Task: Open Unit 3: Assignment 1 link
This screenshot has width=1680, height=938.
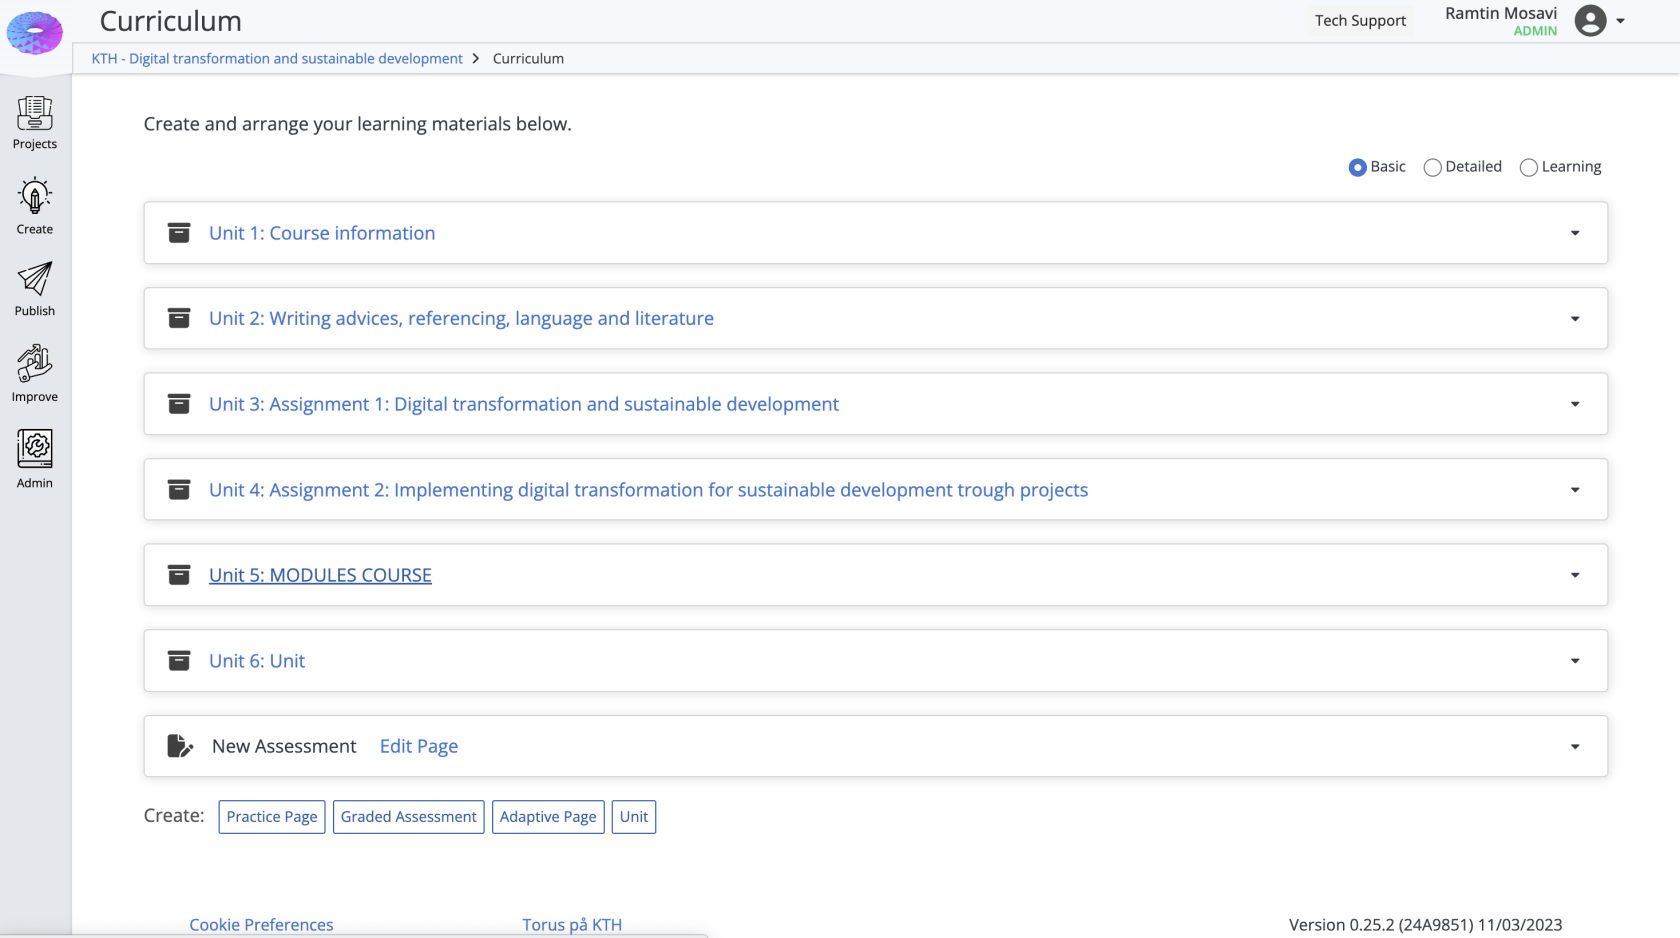Action: point(524,404)
